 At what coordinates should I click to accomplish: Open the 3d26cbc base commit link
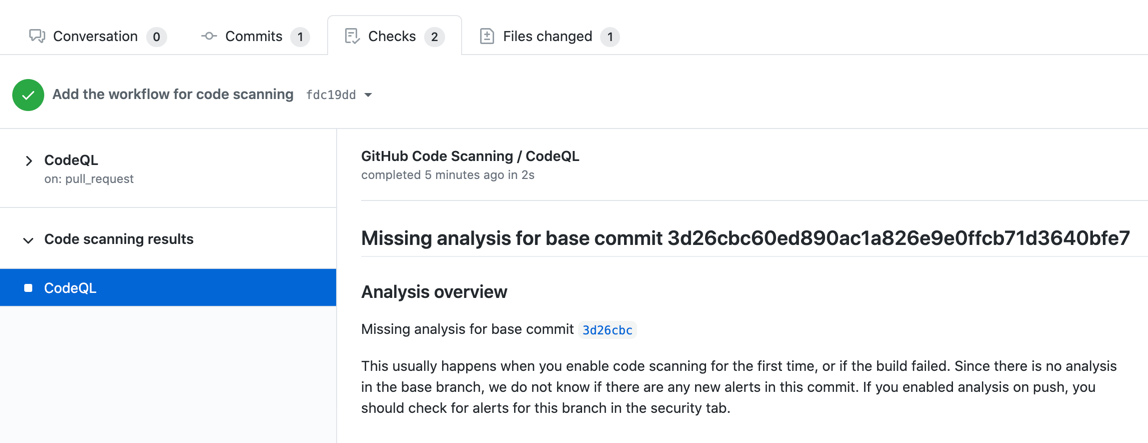click(x=607, y=330)
